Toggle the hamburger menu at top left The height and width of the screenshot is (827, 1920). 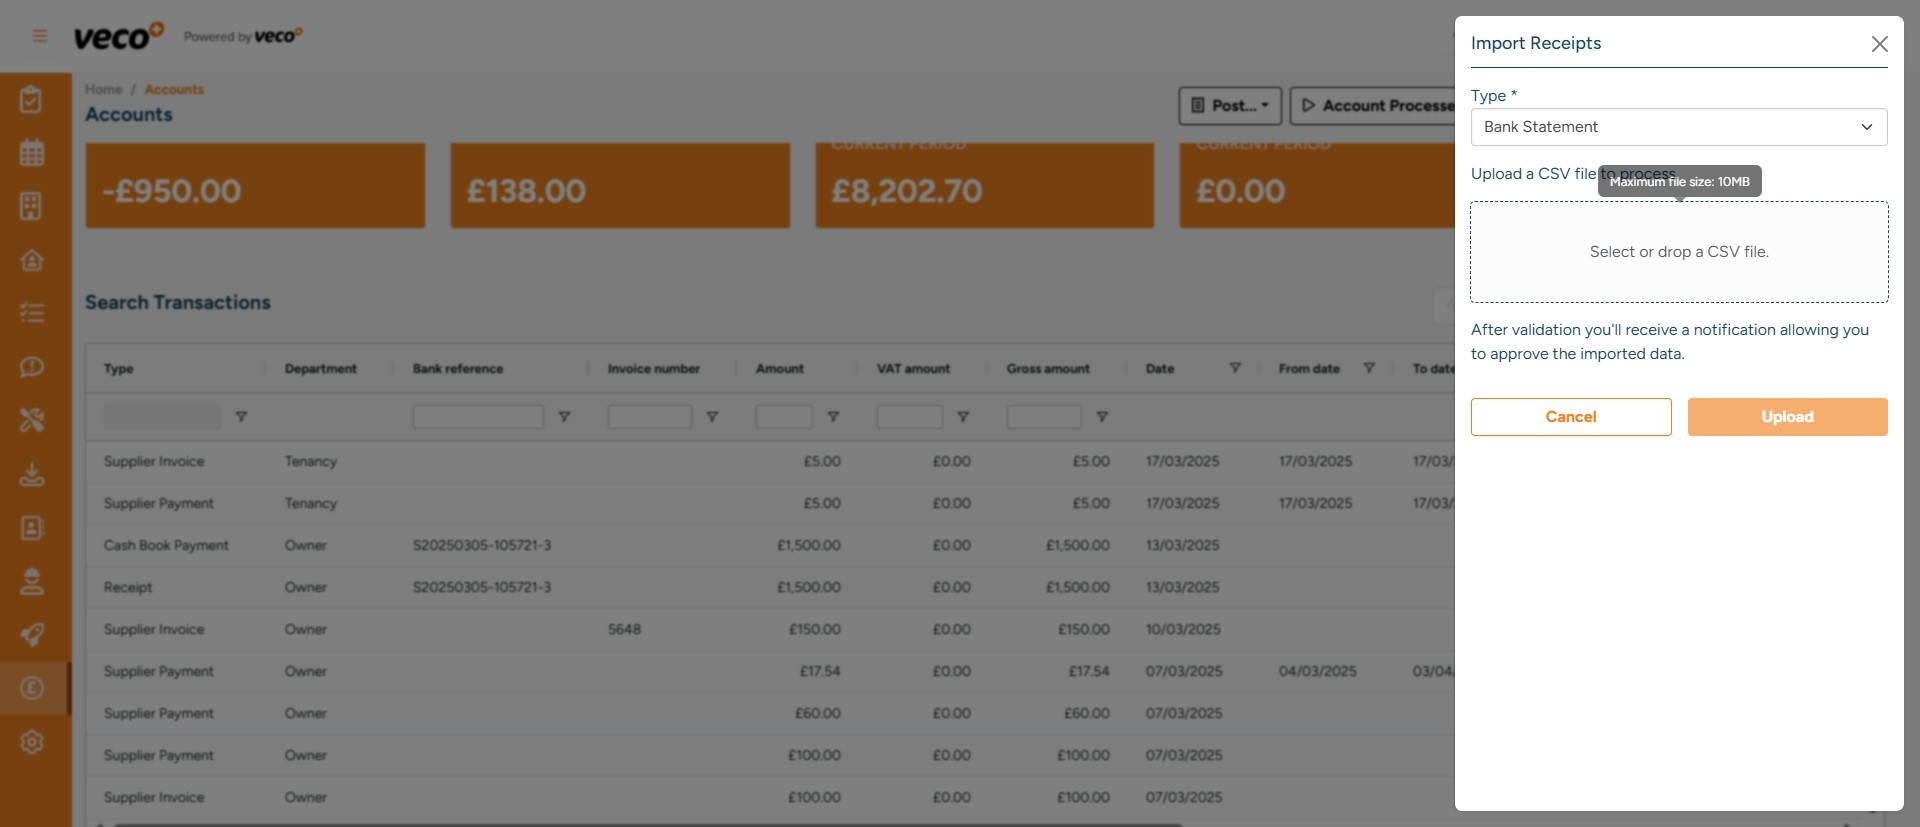(x=40, y=37)
